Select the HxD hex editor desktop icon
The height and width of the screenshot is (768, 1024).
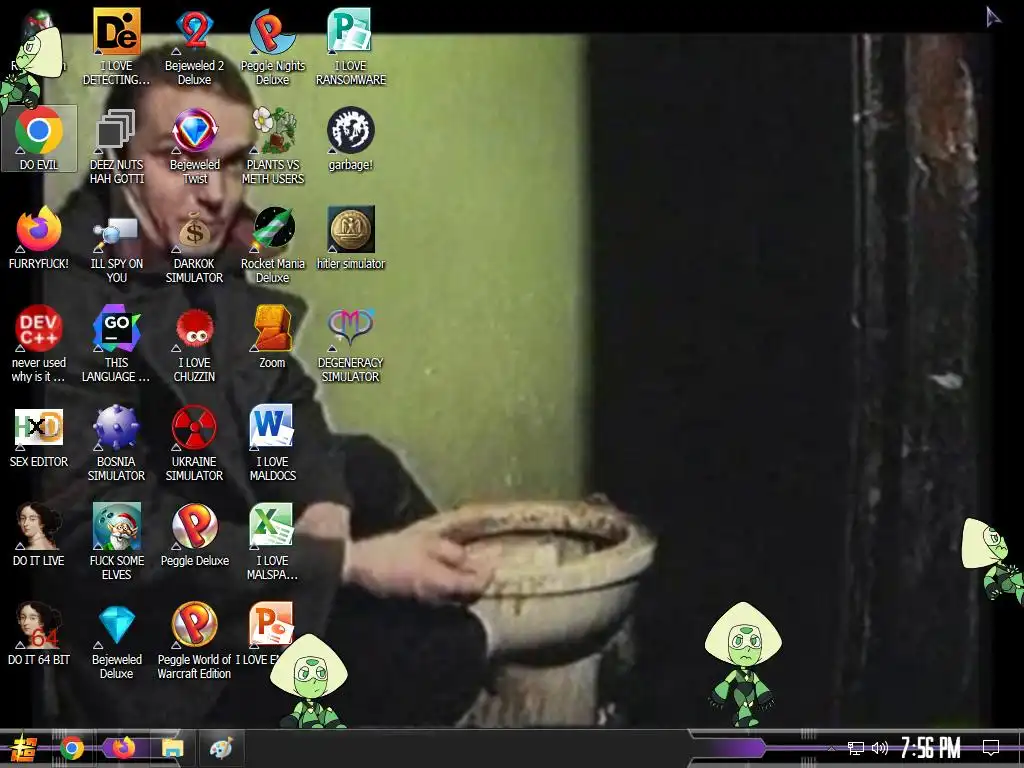click(39, 427)
